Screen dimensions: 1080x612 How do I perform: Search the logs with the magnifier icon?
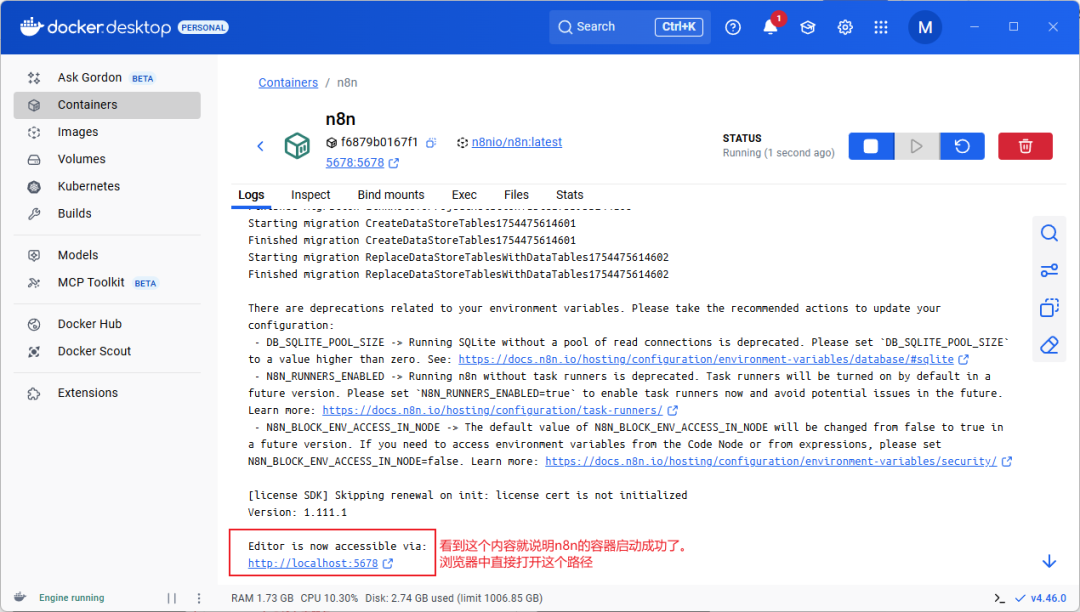(1048, 233)
